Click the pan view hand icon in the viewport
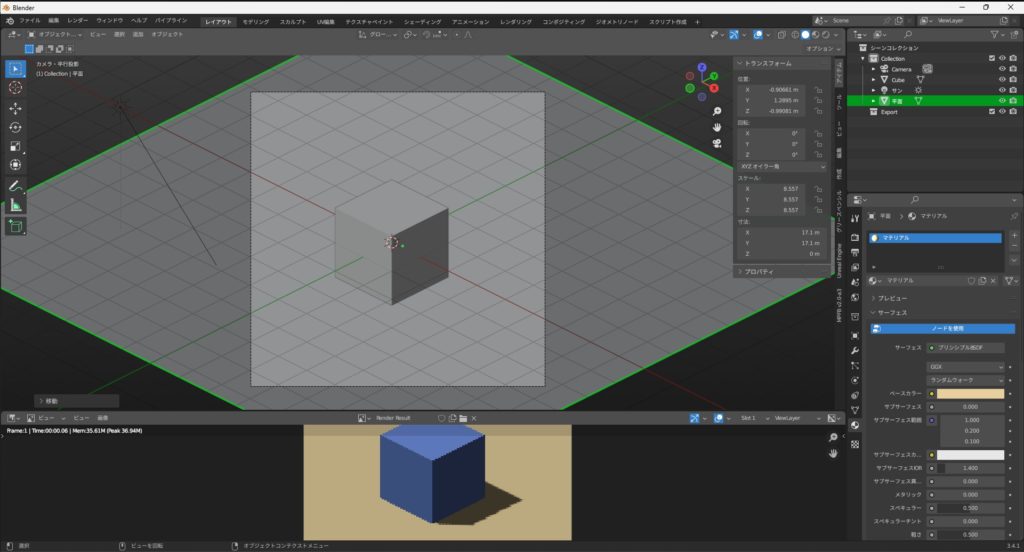Screen dimensions: 1024x552 [717, 127]
